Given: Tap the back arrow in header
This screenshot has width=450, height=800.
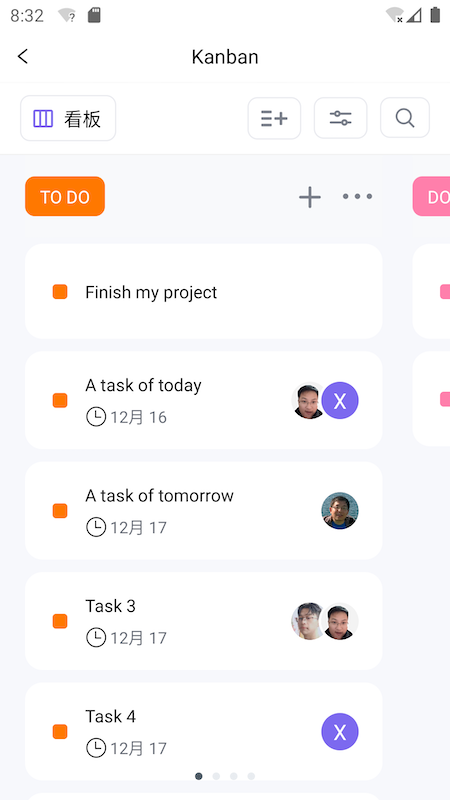Looking at the screenshot, I should [23, 56].
